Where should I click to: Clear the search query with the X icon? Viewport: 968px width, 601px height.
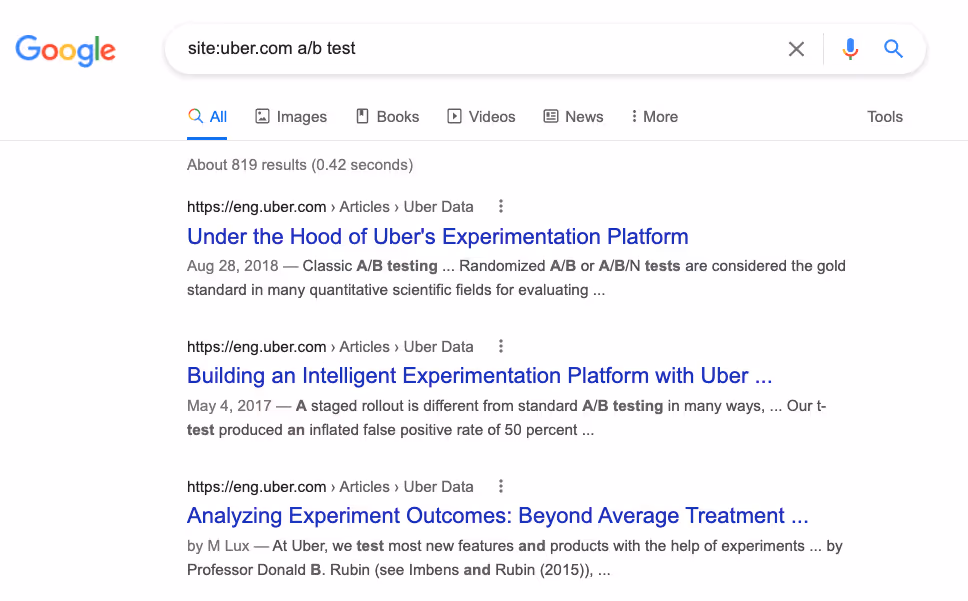(x=796, y=49)
